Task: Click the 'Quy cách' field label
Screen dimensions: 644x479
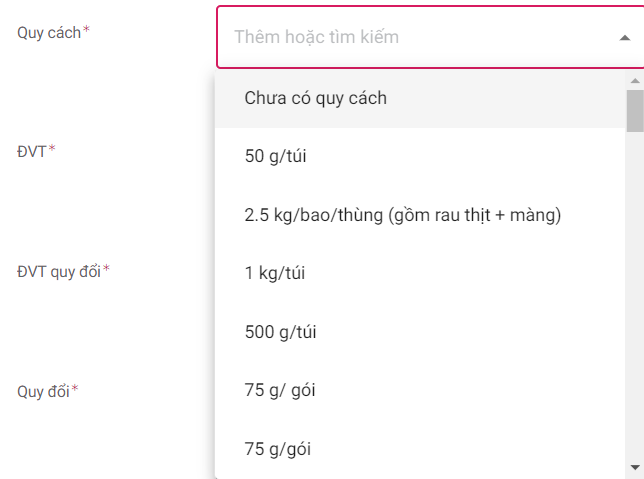Action: 49,31
